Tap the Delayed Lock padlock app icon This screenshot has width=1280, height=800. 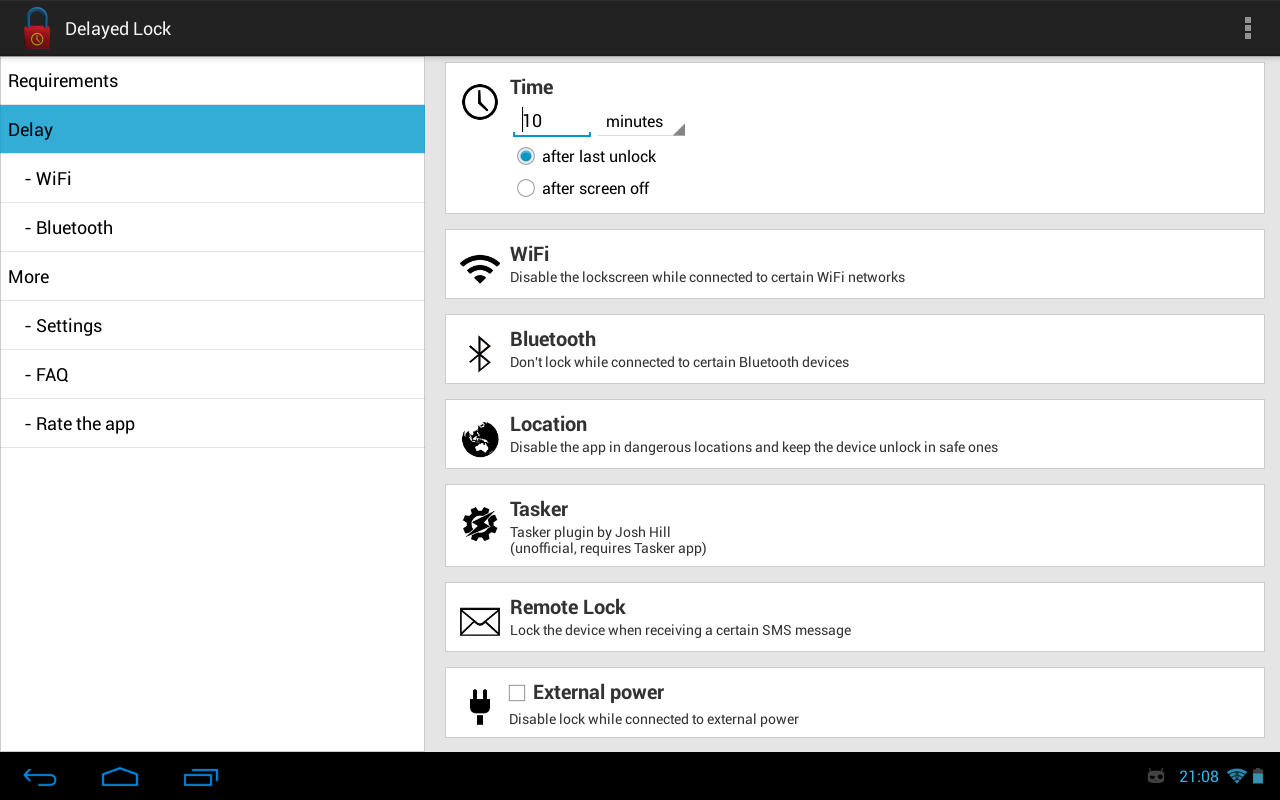37,28
